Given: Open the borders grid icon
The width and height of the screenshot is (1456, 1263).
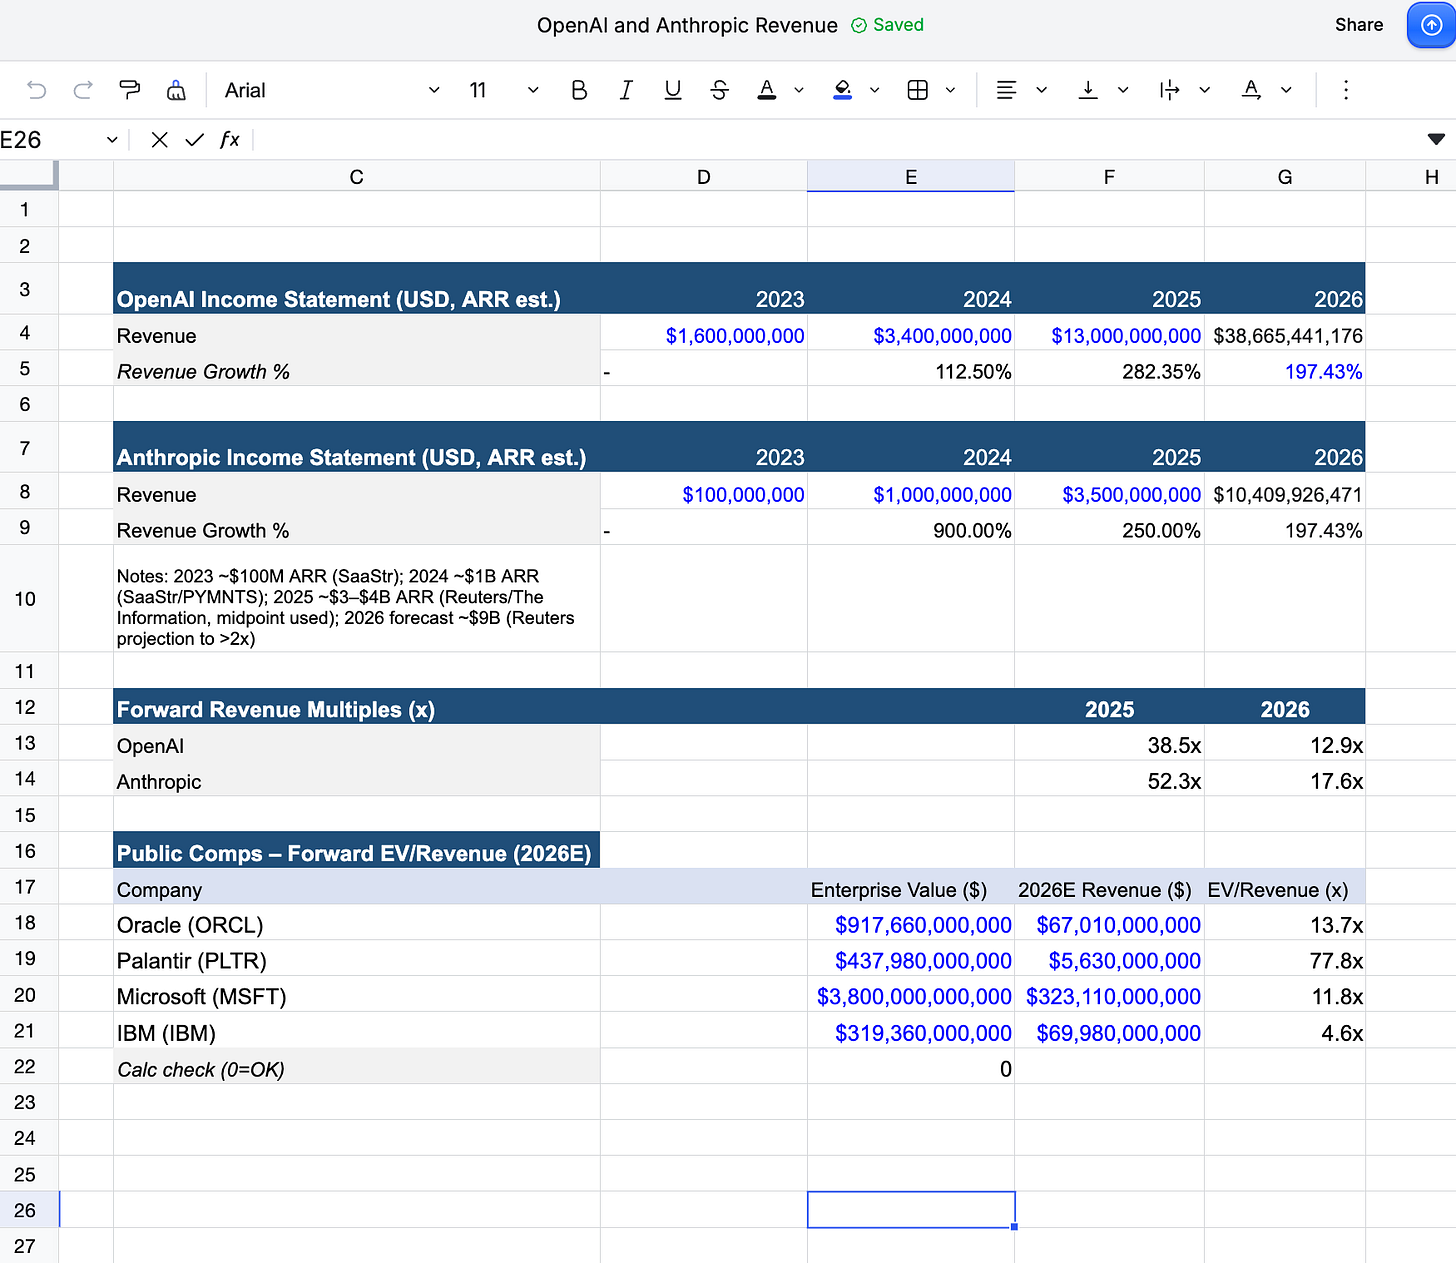Looking at the screenshot, I should point(917,90).
